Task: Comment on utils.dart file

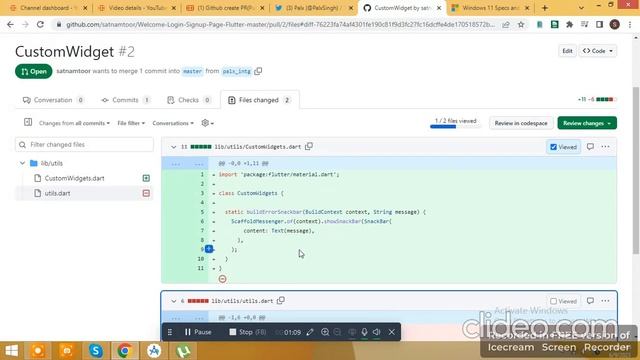Action: tap(590, 301)
